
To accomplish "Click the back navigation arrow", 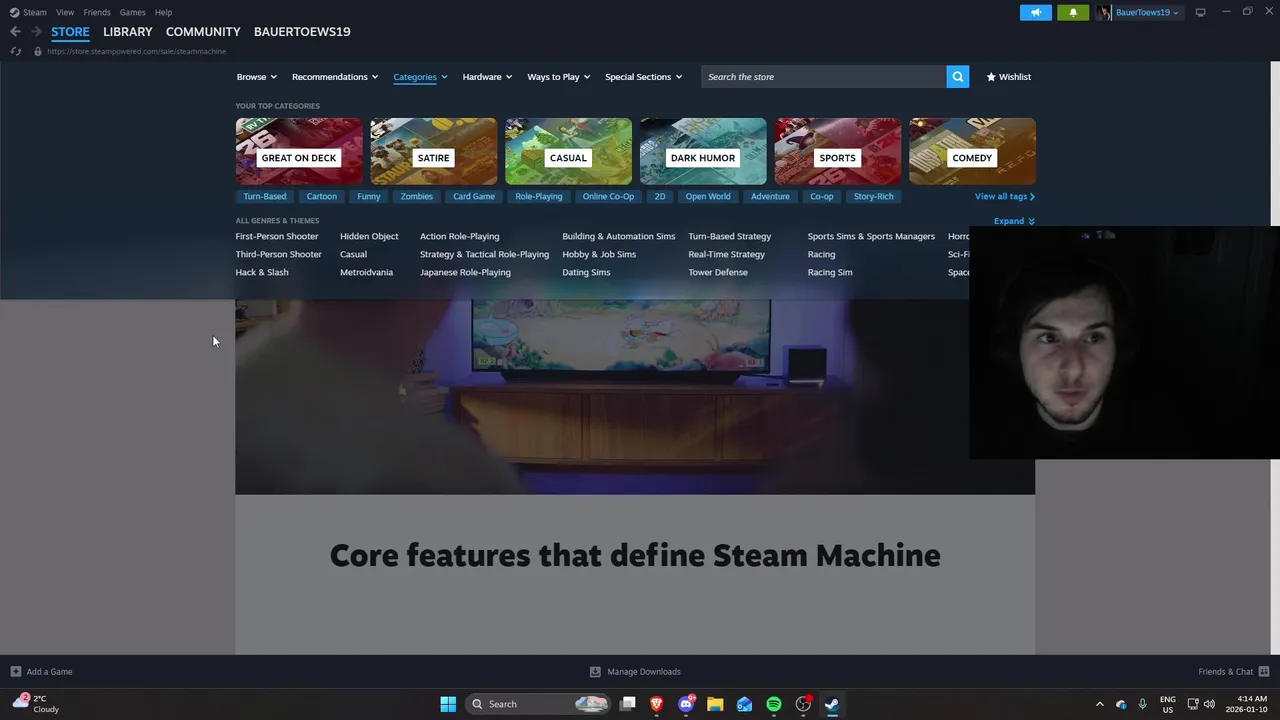I will point(15,32).
